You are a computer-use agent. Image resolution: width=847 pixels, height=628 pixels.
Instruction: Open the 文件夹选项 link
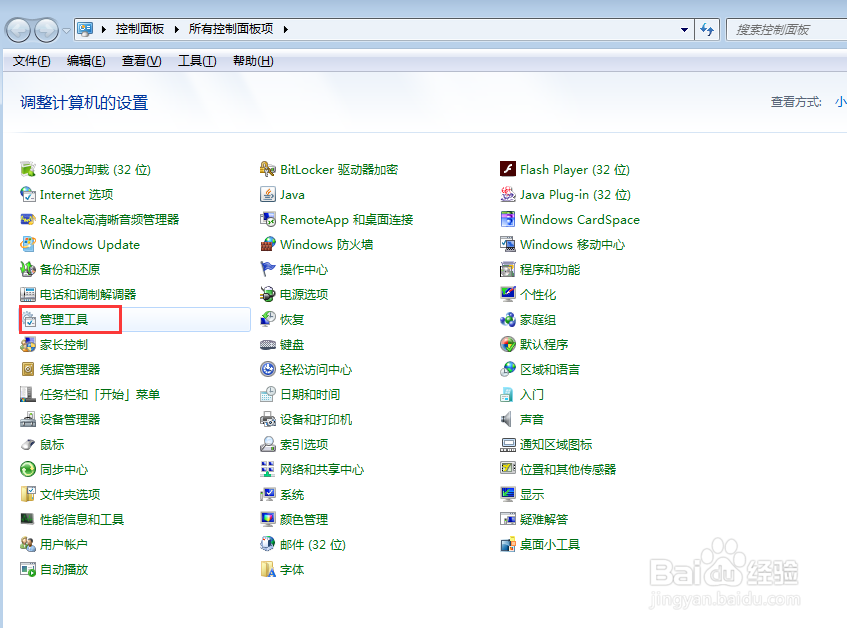pyautogui.click(x=70, y=495)
